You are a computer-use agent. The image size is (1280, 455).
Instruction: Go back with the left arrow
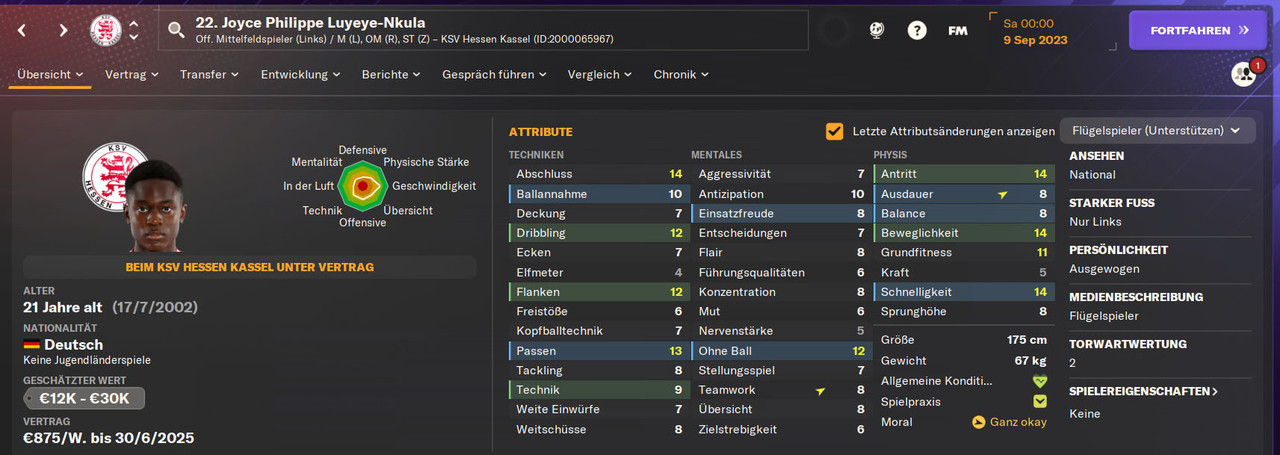(23, 30)
